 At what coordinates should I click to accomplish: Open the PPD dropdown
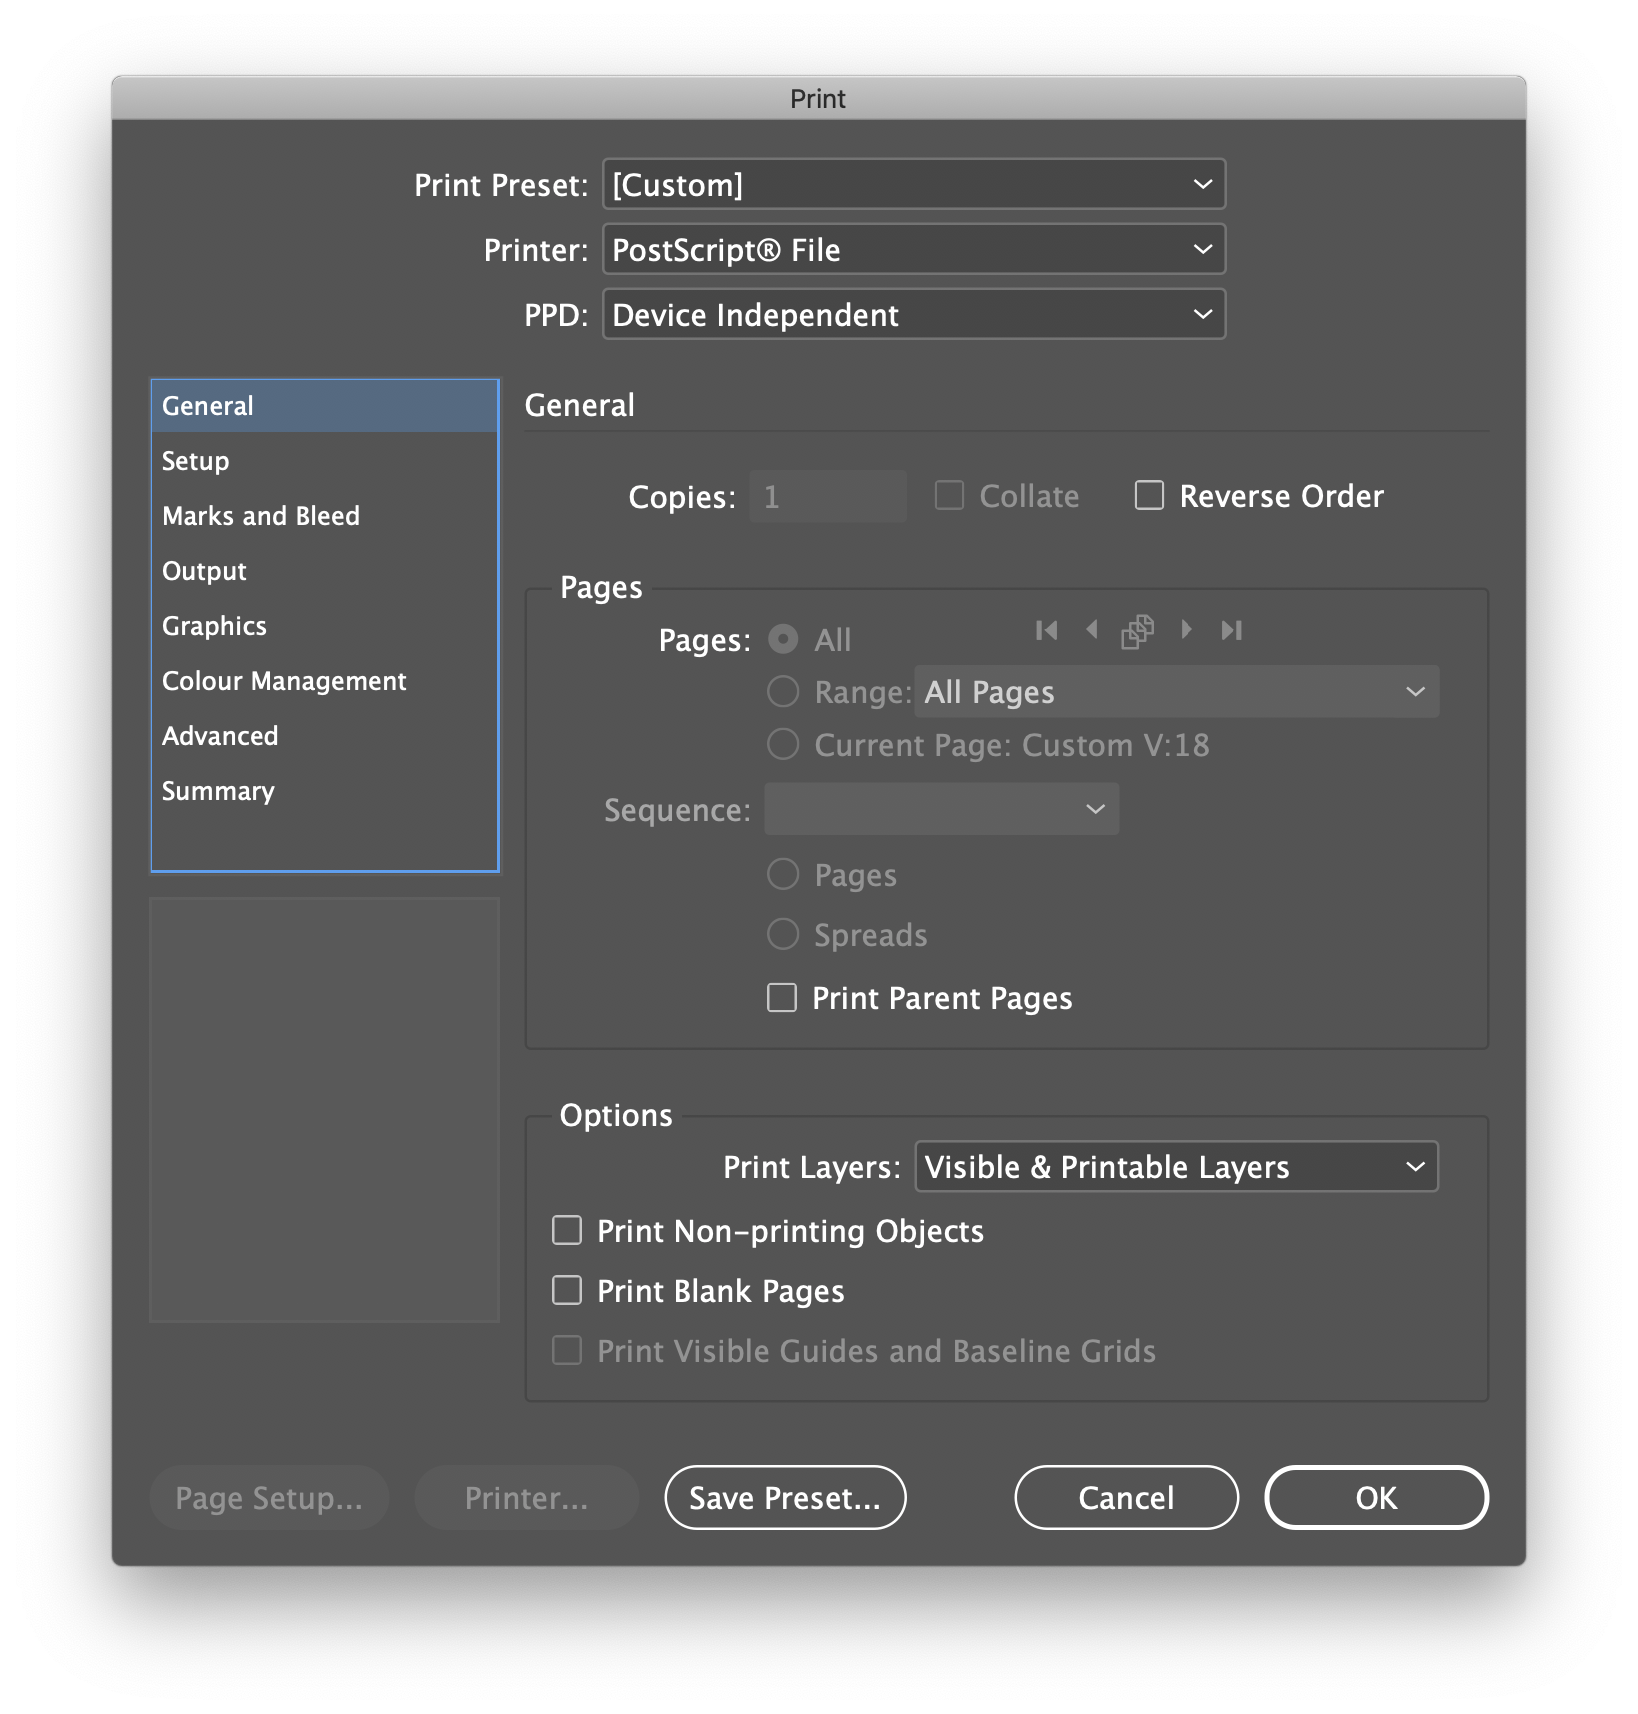pyautogui.click(x=912, y=314)
